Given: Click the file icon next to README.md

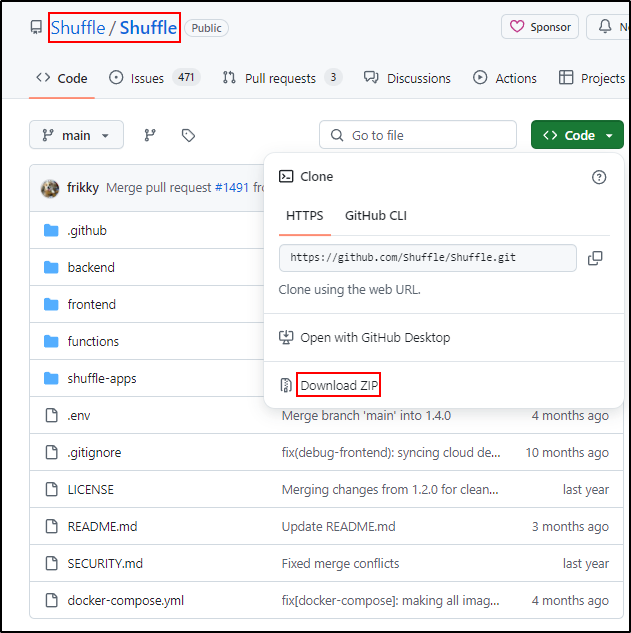Looking at the screenshot, I should pyautogui.click(x=51, y=526).
